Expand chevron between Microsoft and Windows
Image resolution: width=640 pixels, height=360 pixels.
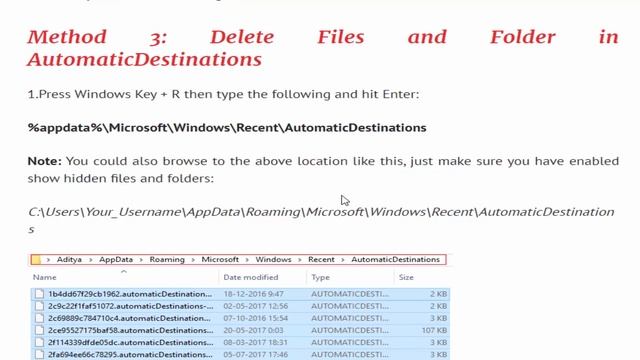pos(247,260)
